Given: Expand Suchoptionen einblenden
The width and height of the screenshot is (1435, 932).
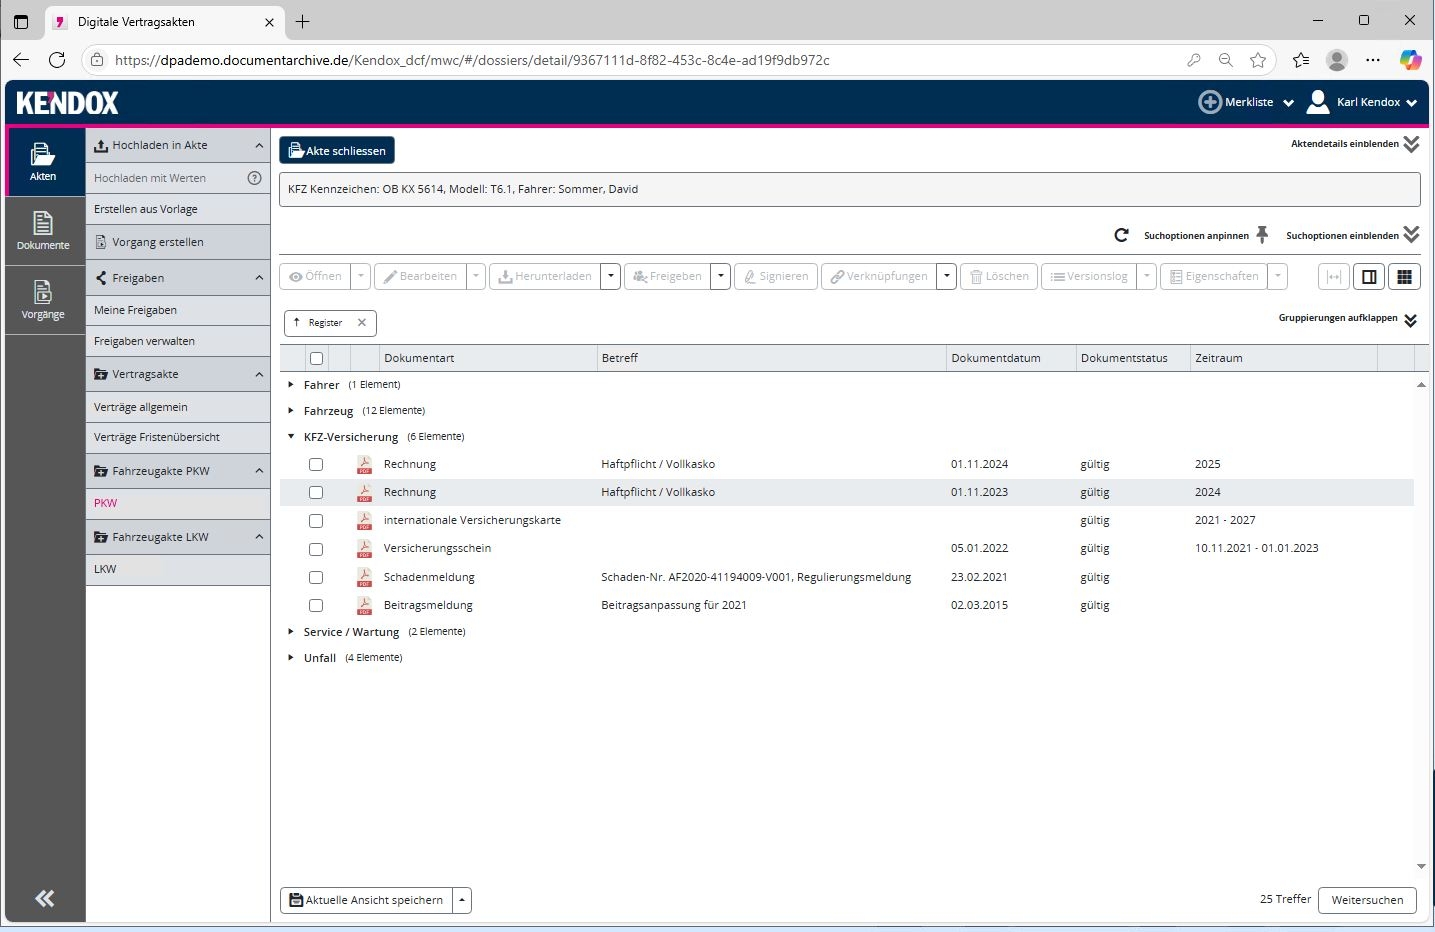Looking at the screenshot, I should (1352, 236).
